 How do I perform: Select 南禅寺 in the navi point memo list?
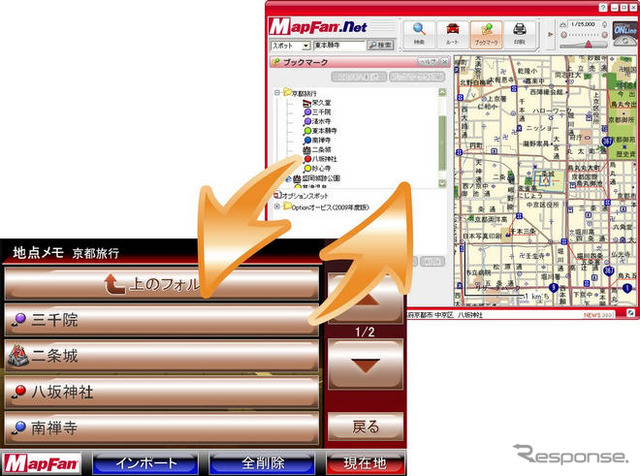tap(162, 428)
